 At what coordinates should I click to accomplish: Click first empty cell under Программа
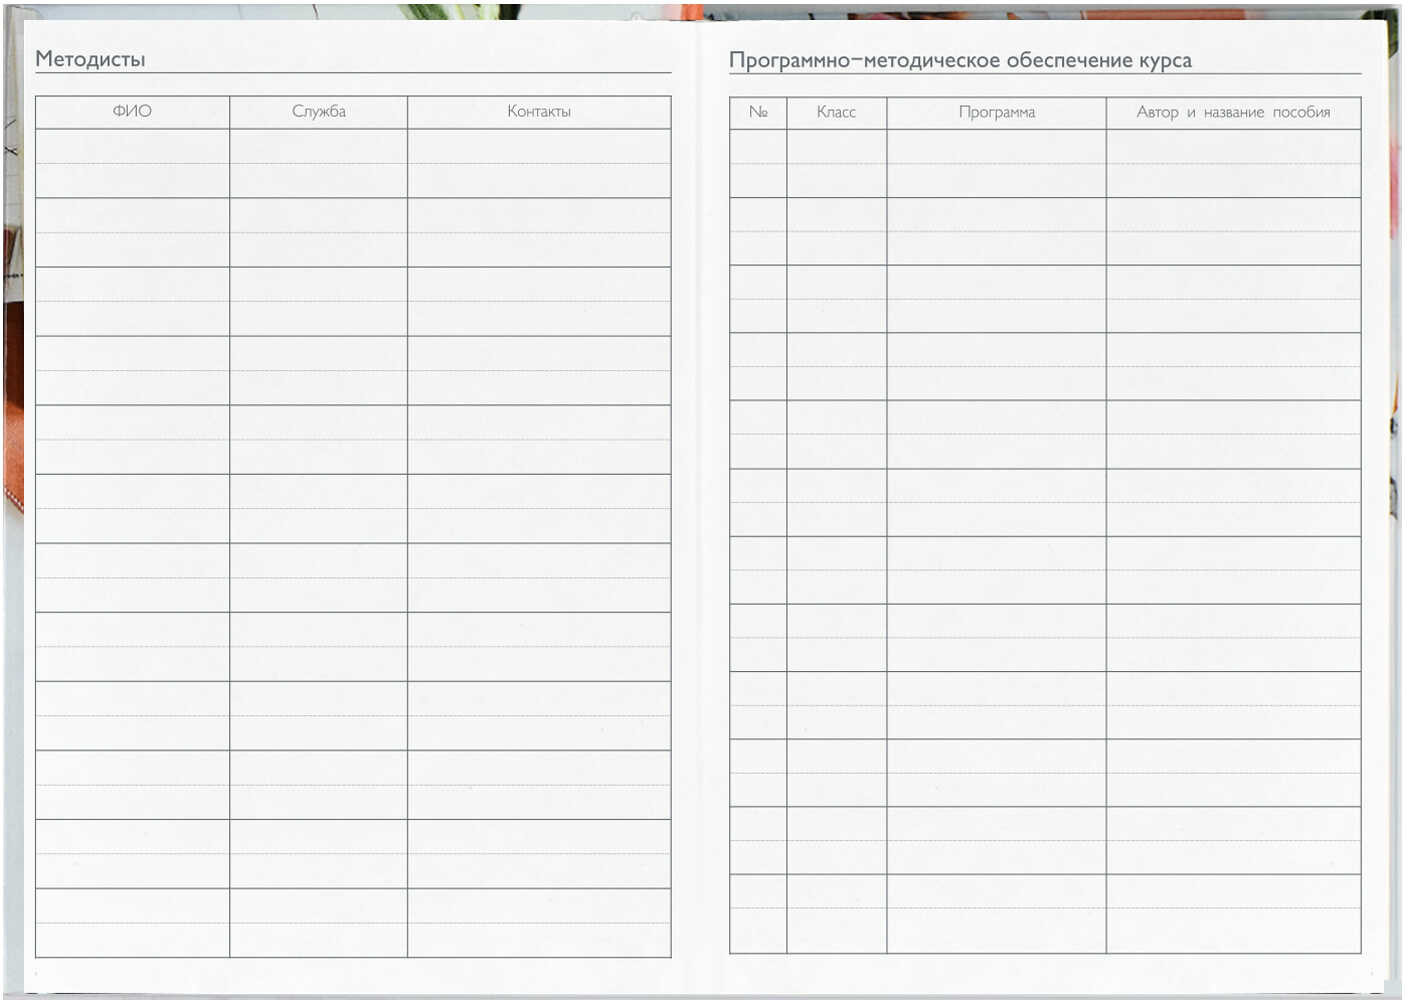point(996,163)
